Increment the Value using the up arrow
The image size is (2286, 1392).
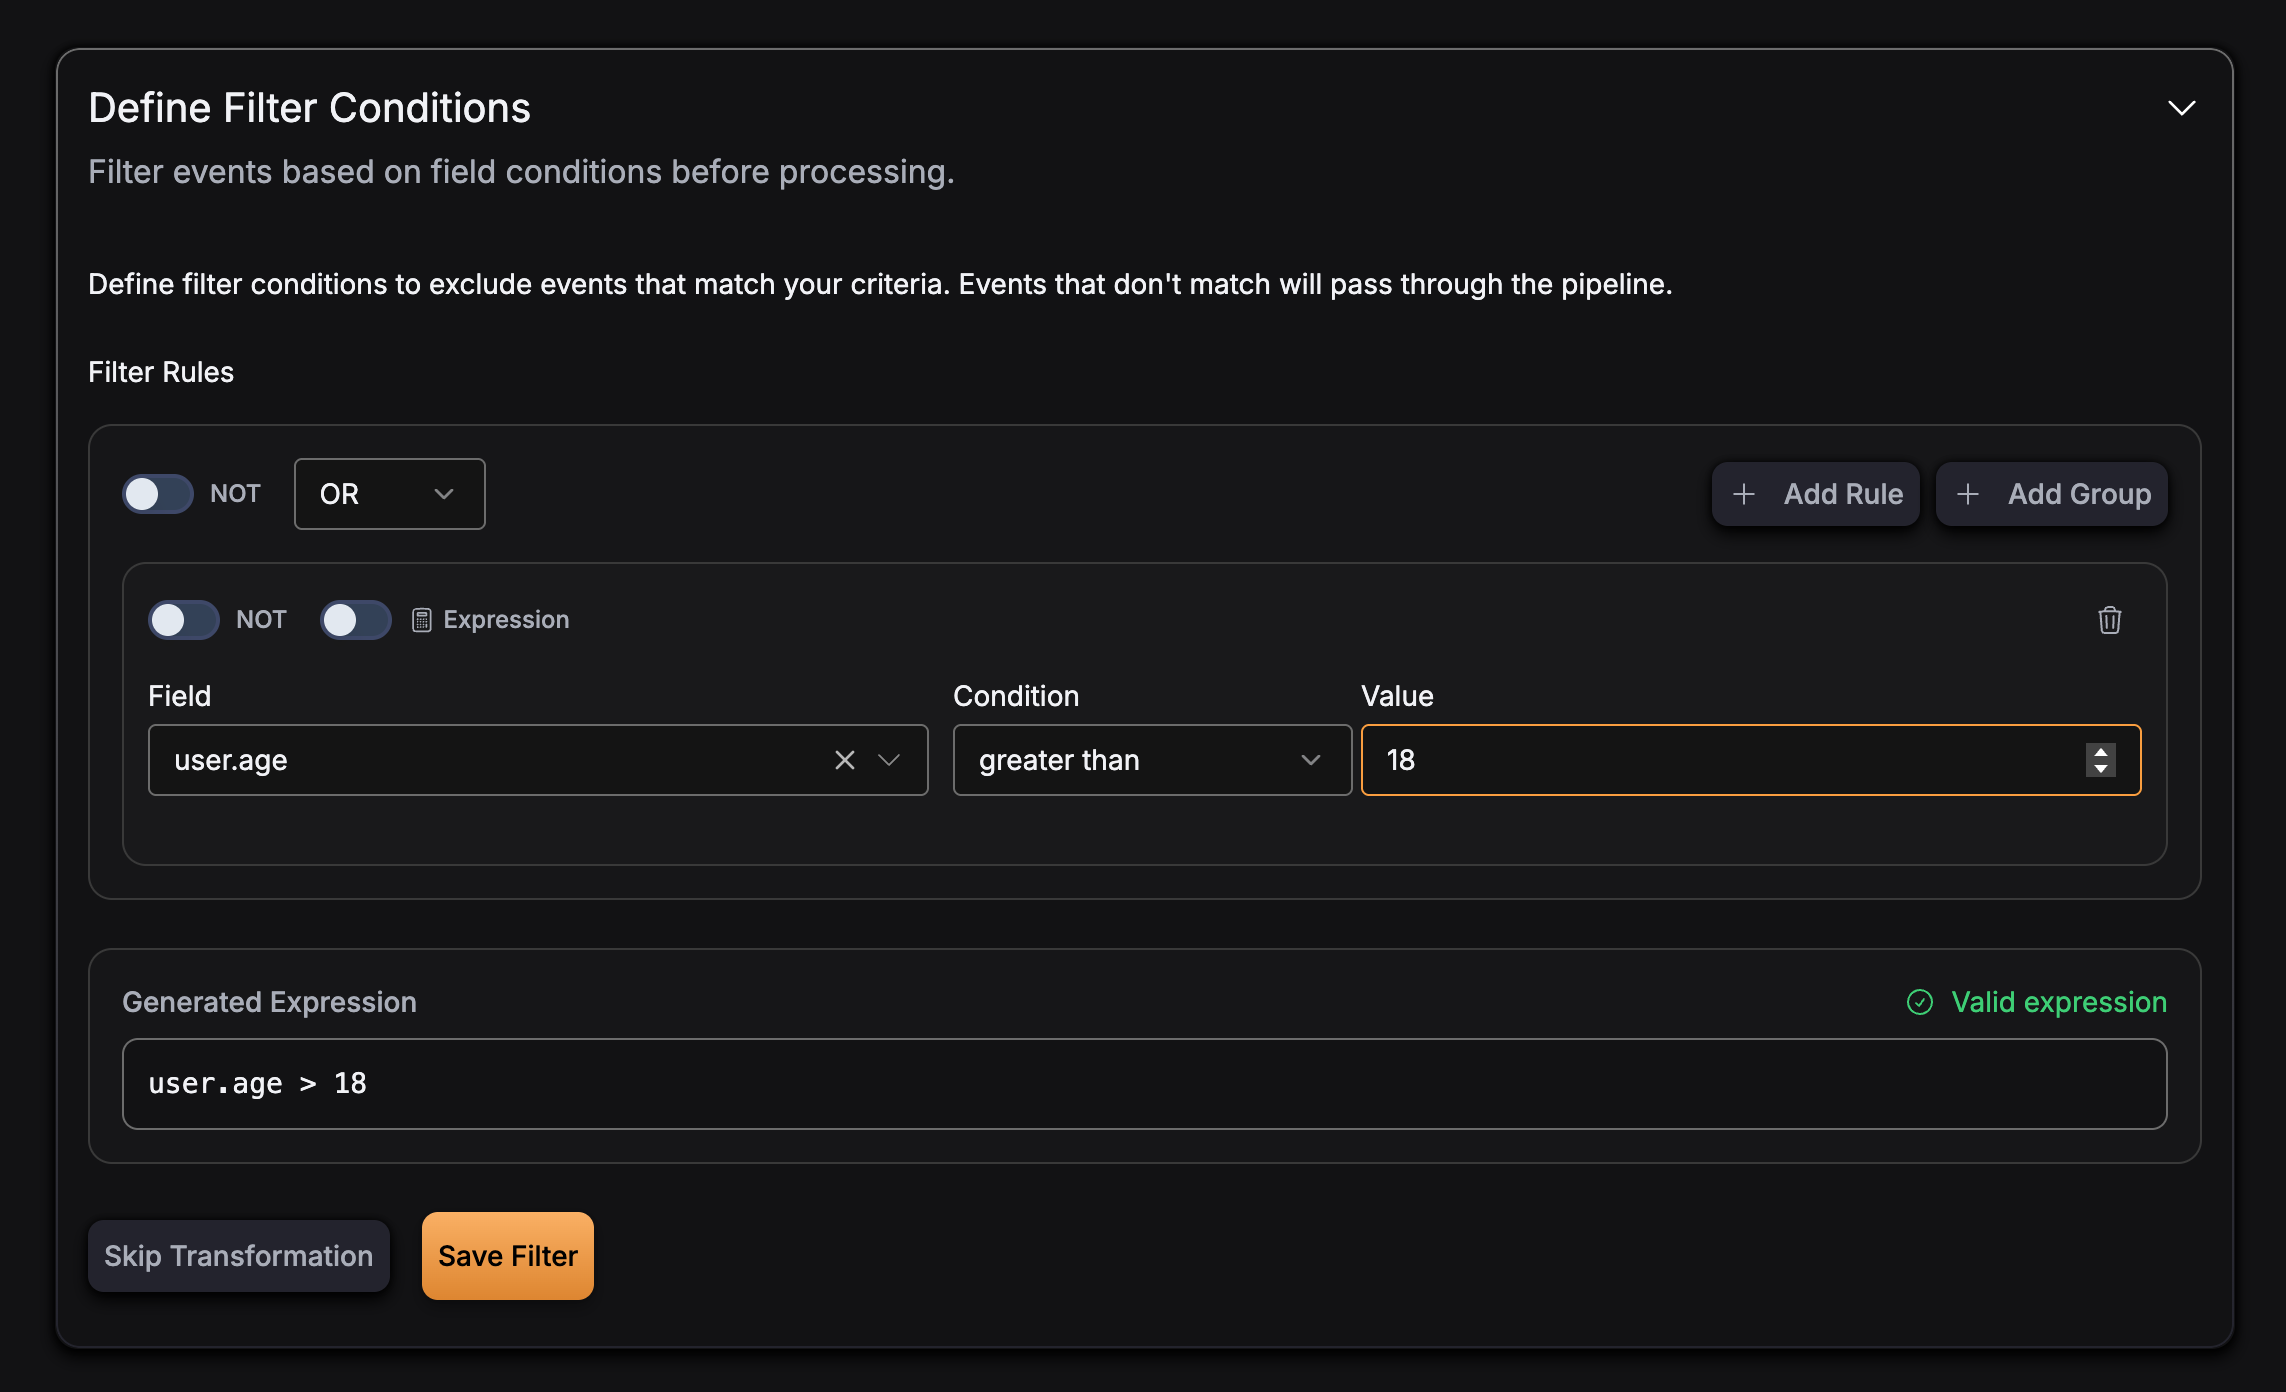(2101, 752)
